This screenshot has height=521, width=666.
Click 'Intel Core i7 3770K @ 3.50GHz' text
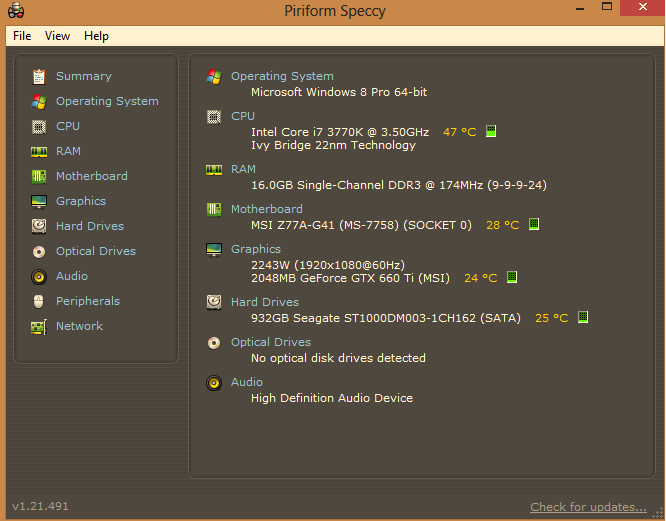340,132
